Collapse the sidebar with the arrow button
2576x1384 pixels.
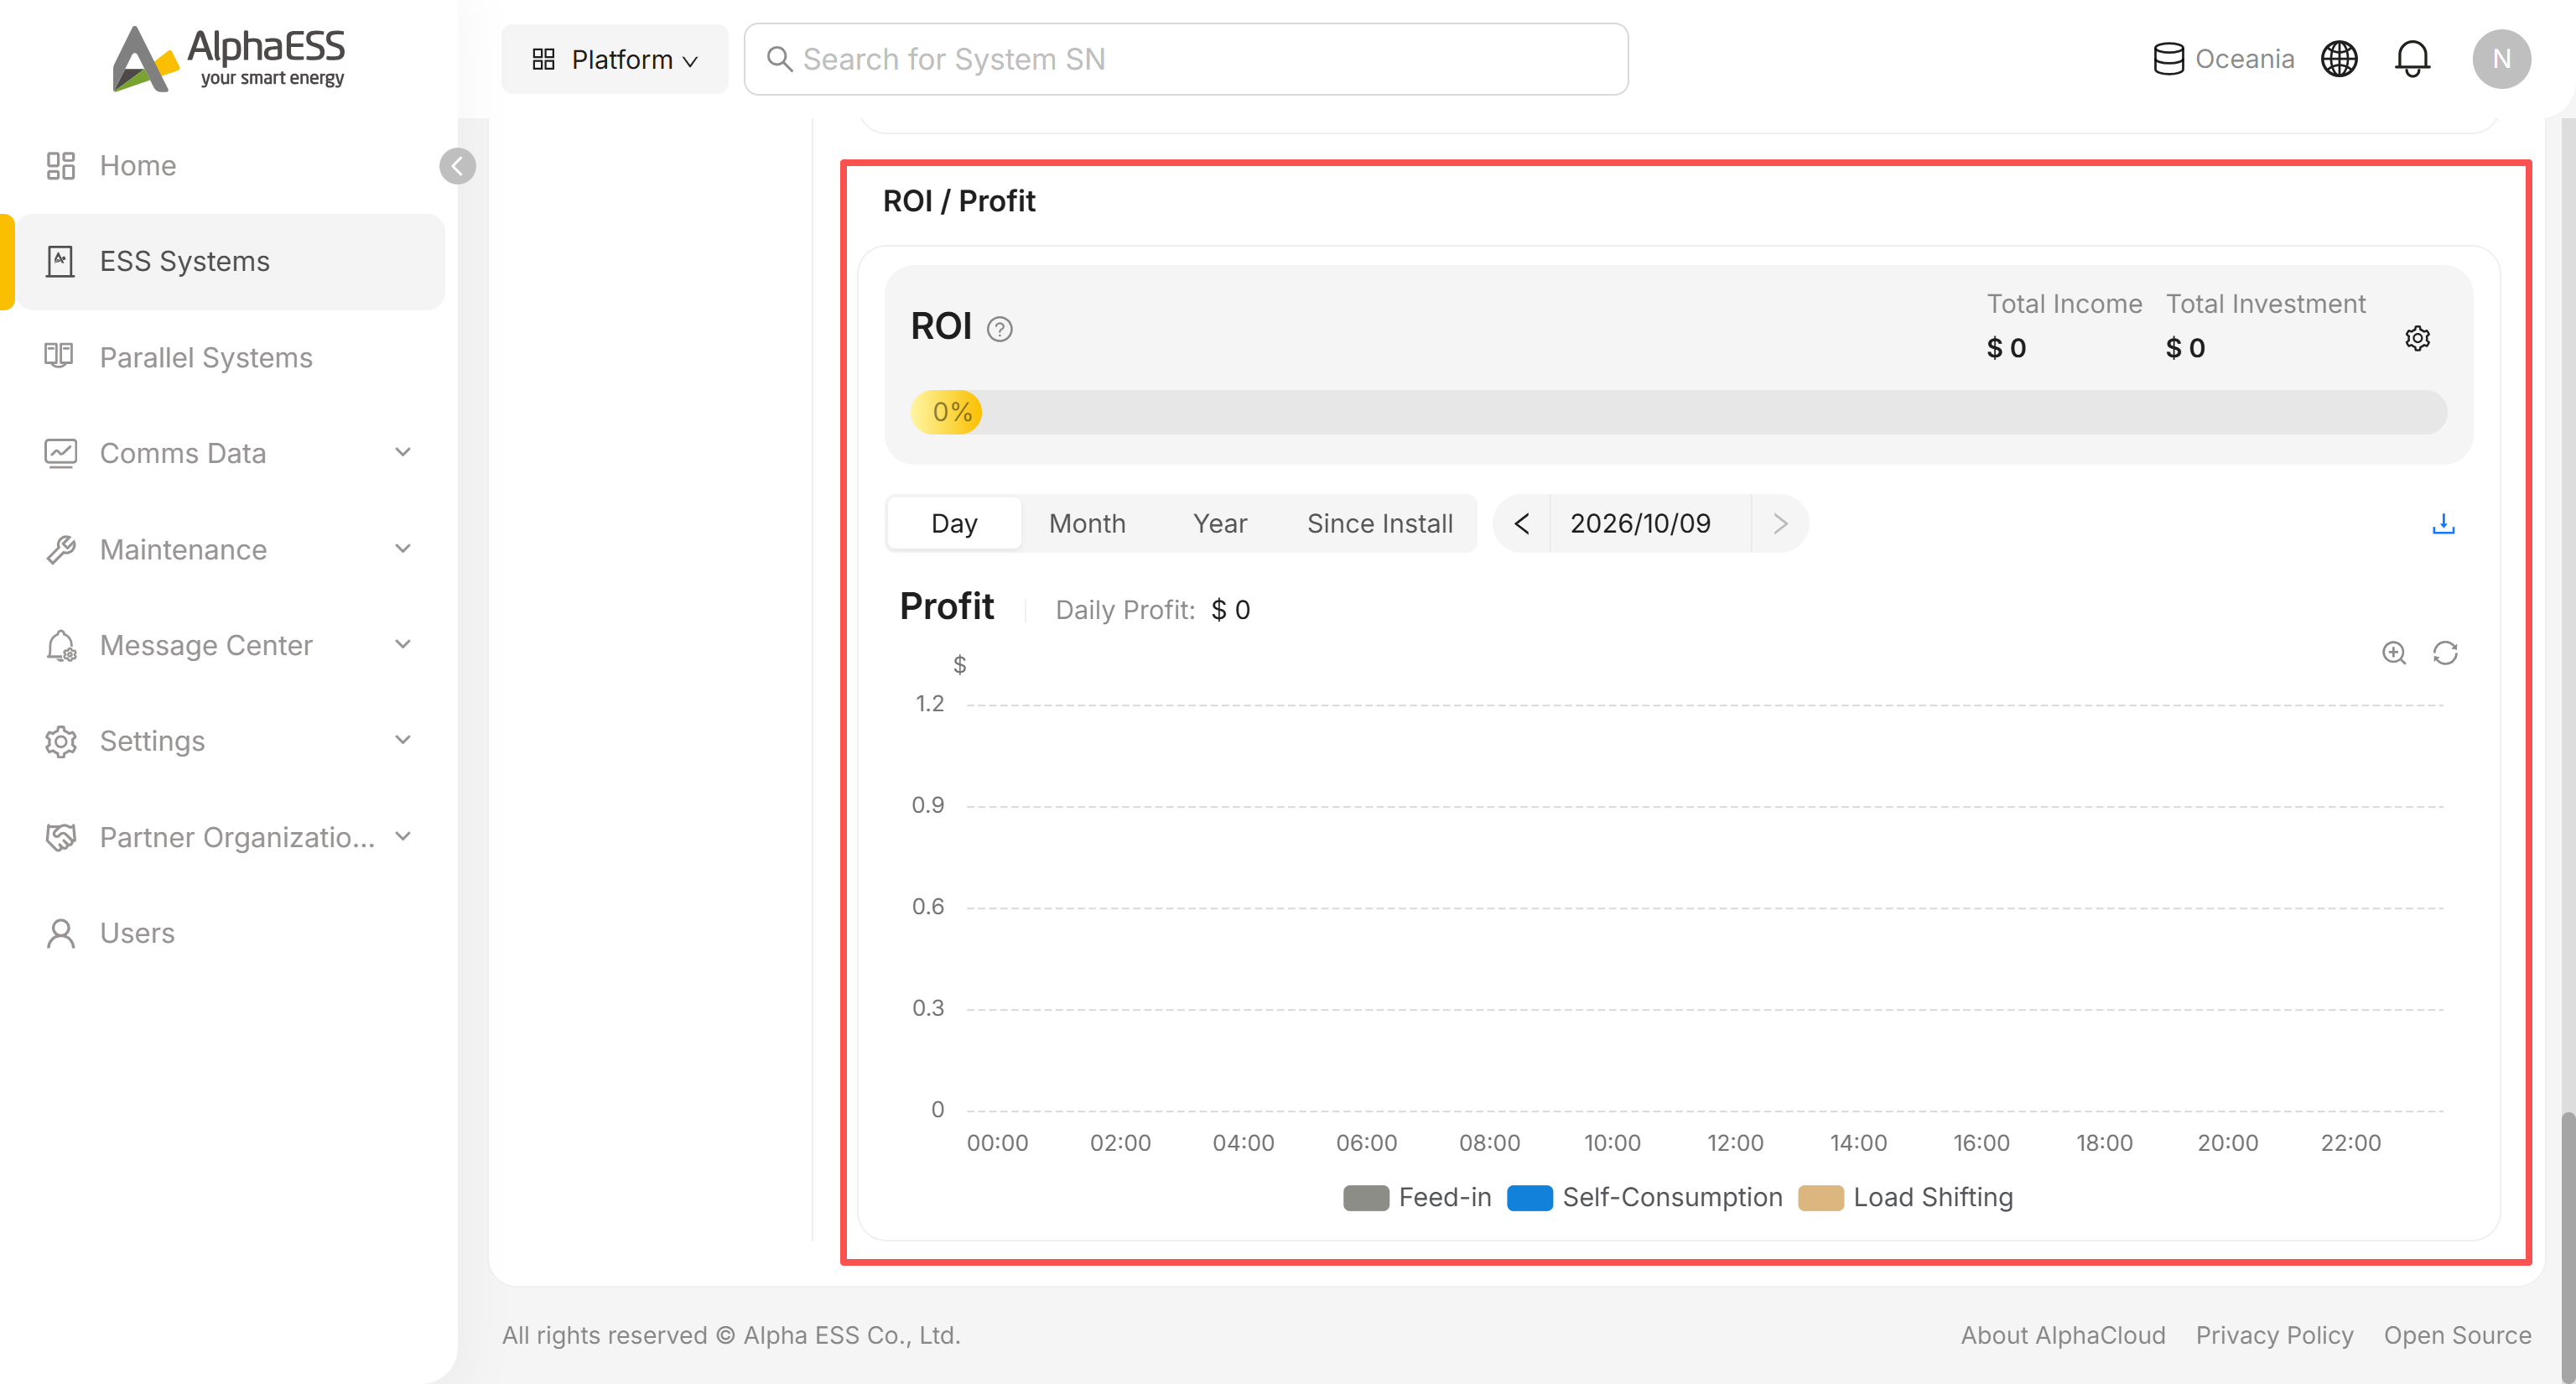(x=457, y=166)
